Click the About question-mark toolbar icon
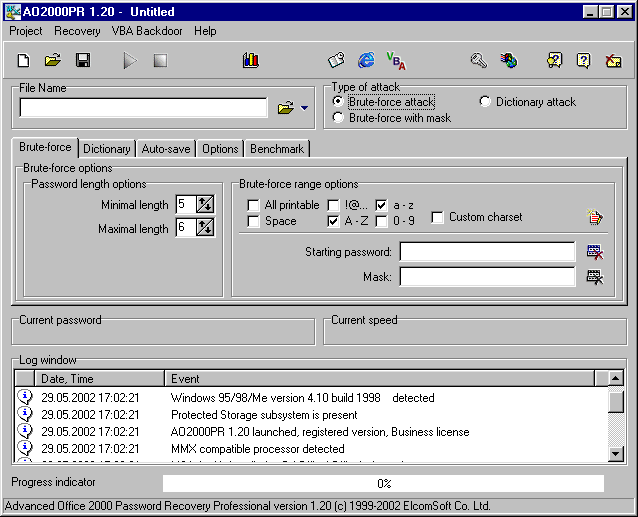The image size is (638, 517). pos(583,61)
